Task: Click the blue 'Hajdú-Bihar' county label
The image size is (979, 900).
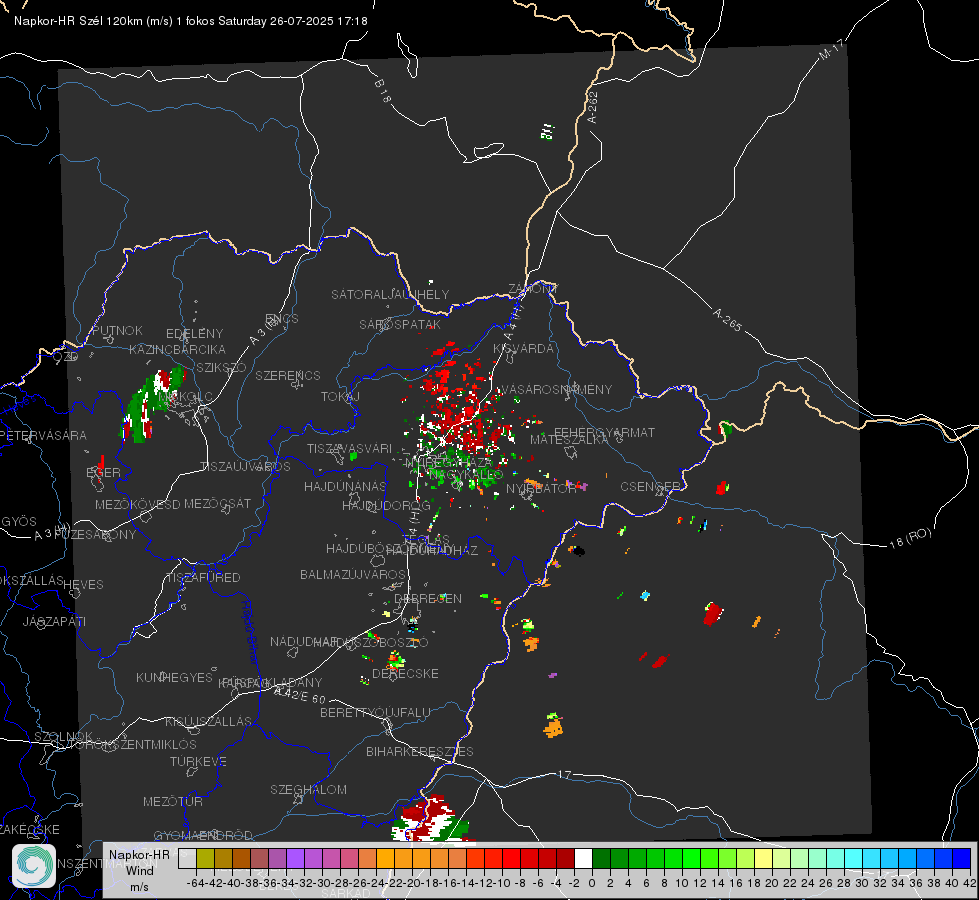Action: point(248,632)
